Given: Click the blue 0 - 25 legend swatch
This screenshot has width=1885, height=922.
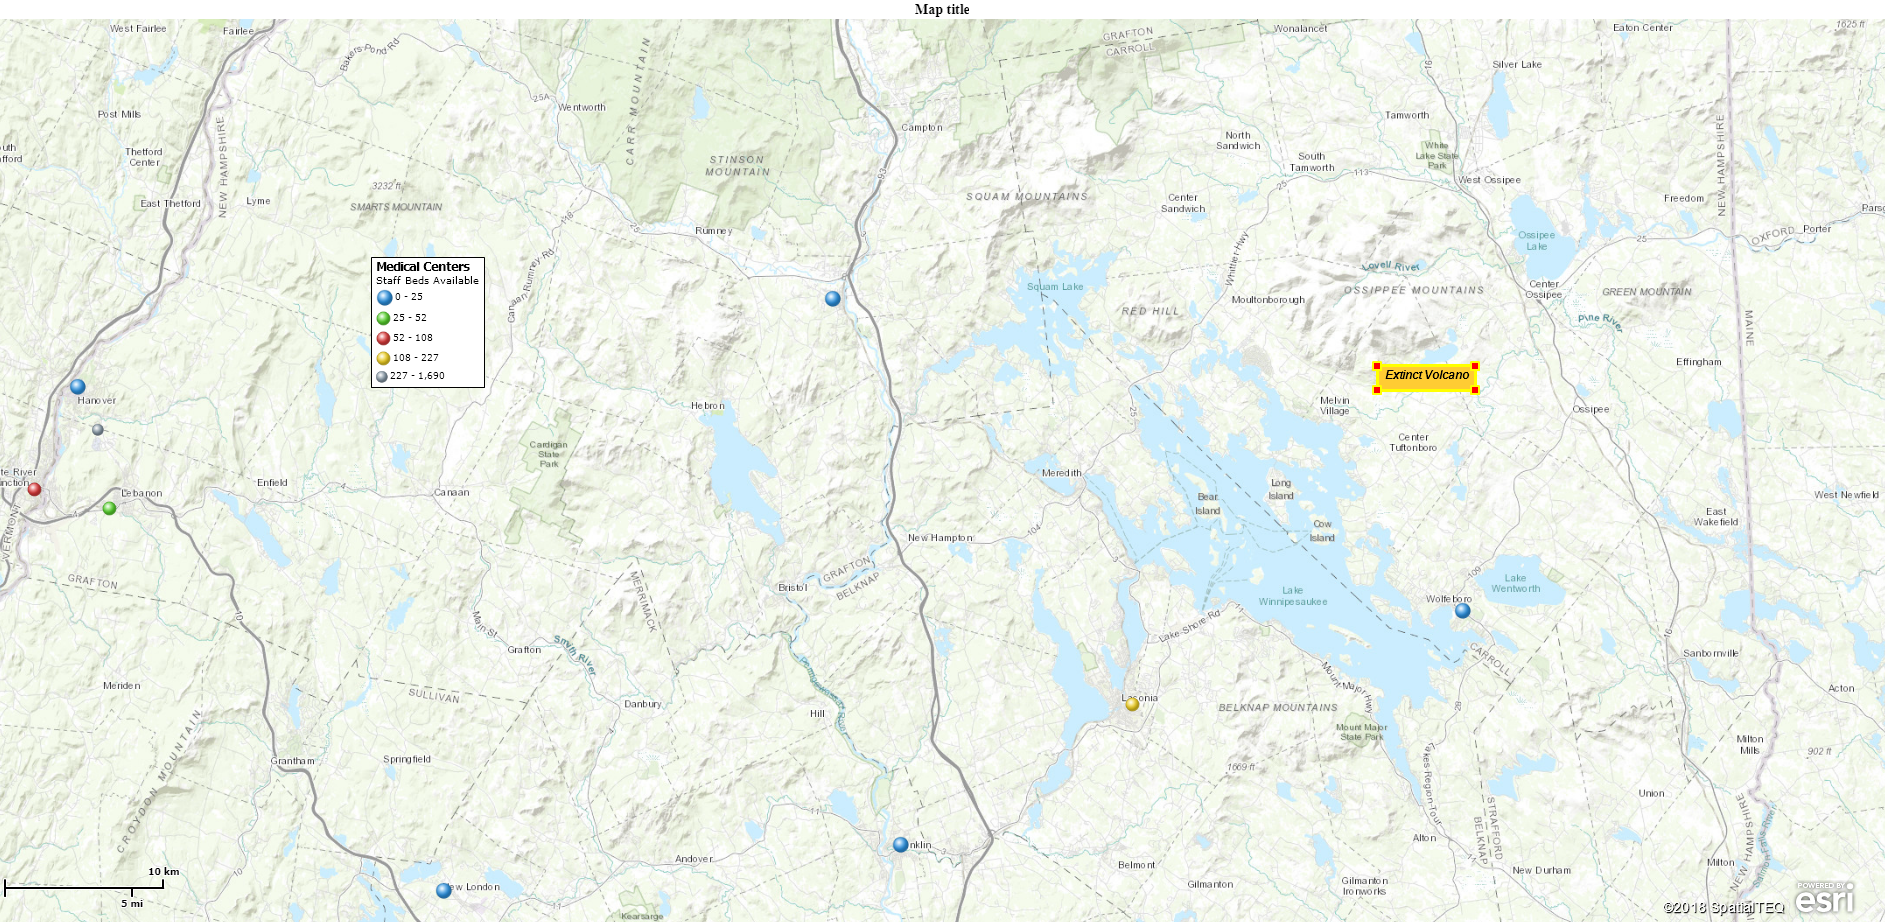Looking at the screenshot, I should point(384,297).
